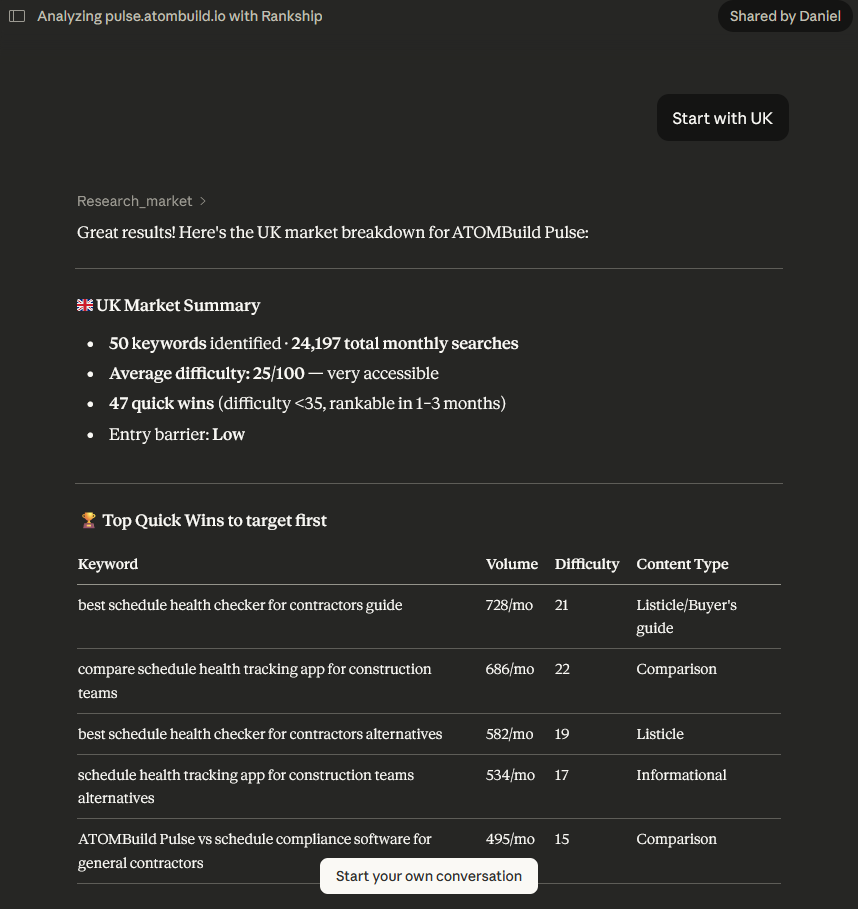
Task: Click the Difficulty column header
Action: (x=586, y=564)
